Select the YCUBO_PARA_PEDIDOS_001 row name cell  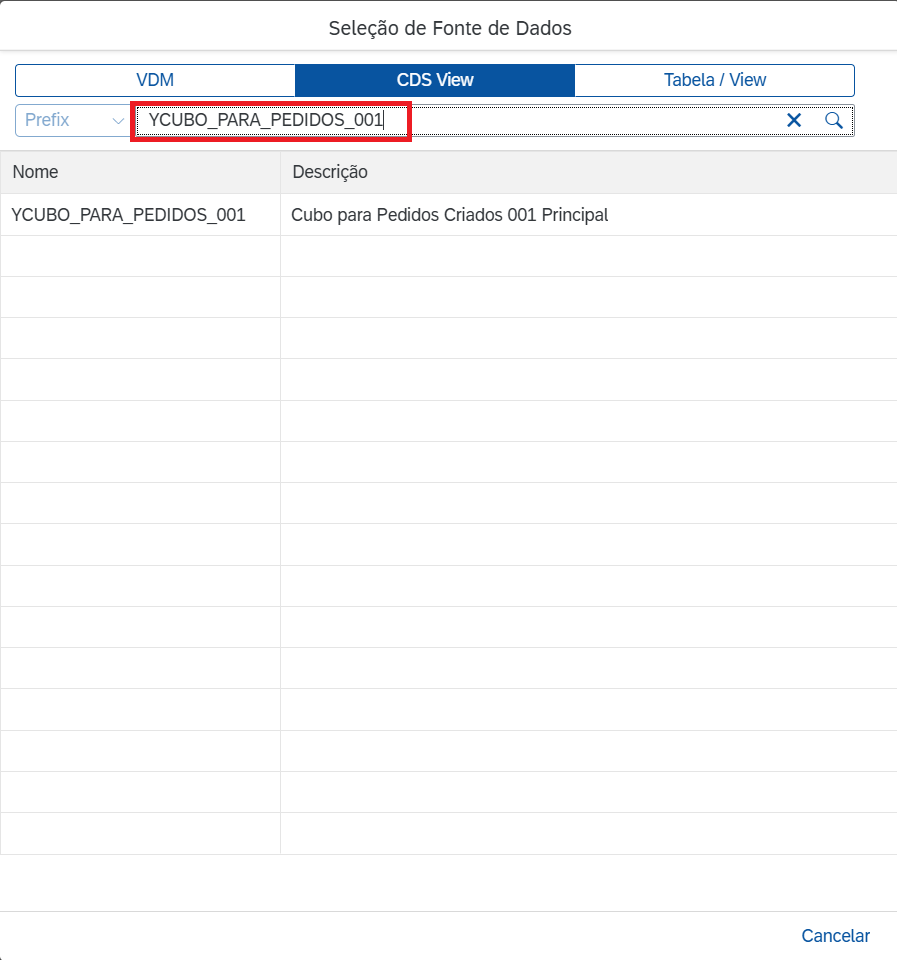(x=140, y=215)
